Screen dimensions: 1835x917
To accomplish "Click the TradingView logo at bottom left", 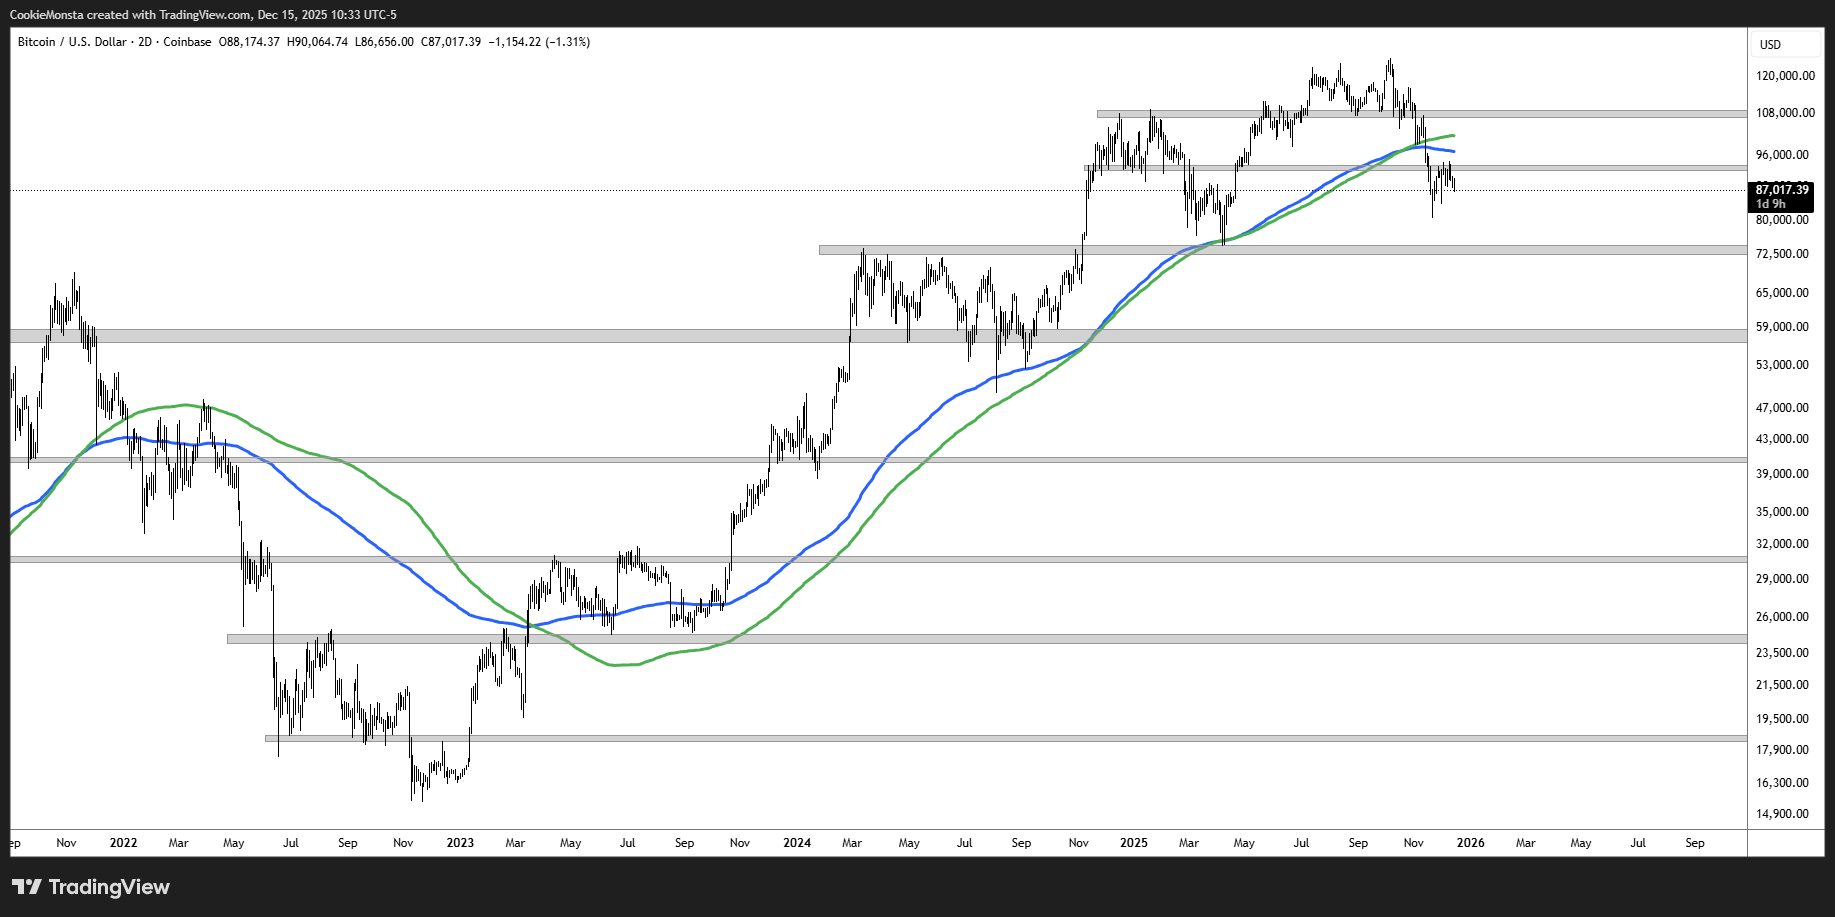I will [91, 887].
